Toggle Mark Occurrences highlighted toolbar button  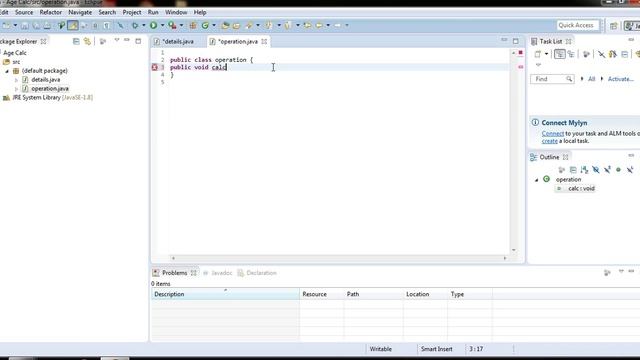tap(73, 25)
